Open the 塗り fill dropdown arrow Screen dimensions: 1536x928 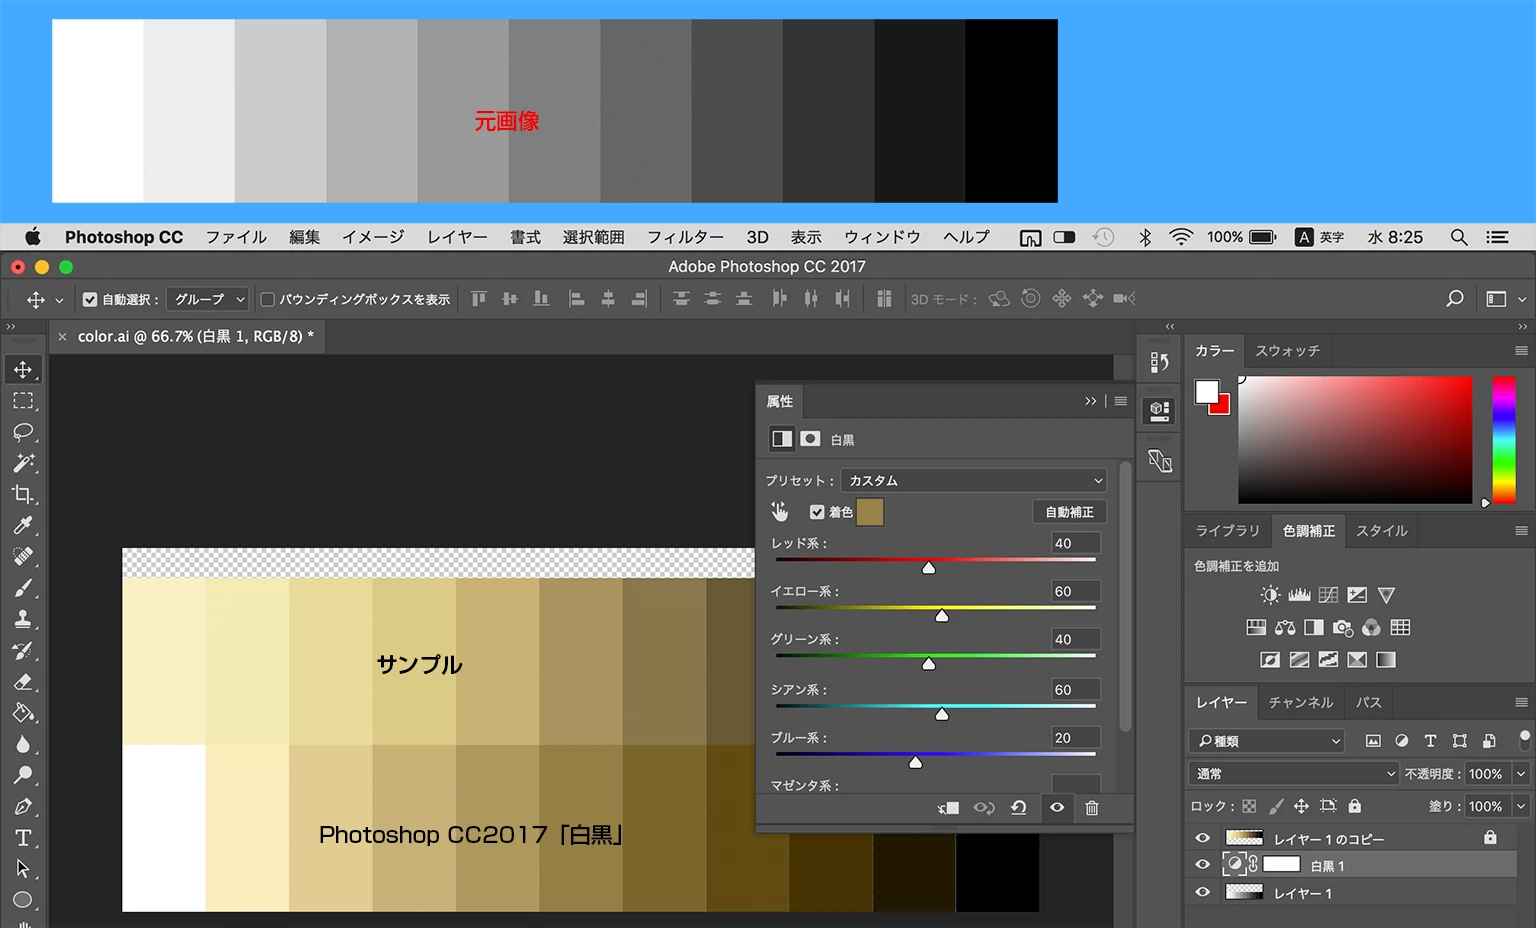(1521, 806)
